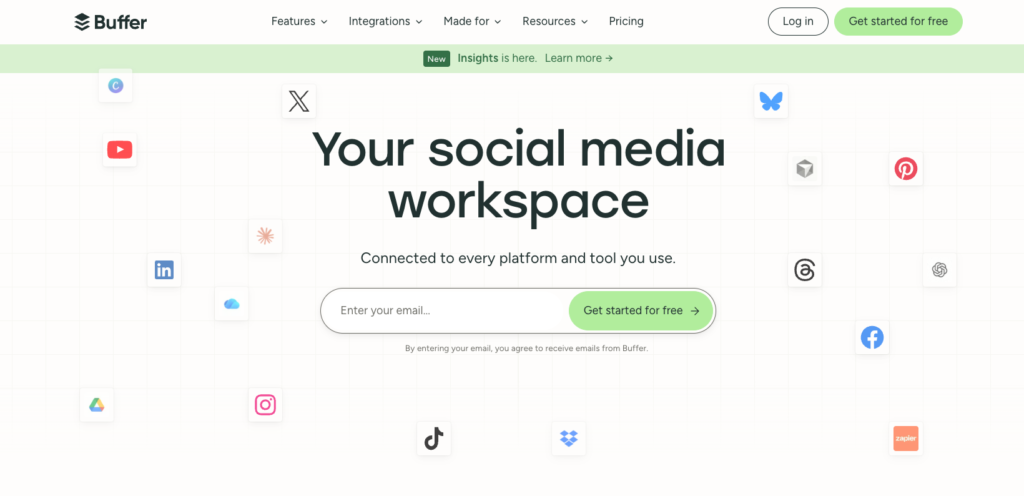The width and height of the screenshot is (1024, 496).
Task: Expand the Integrations dropdown menu
Action: point(385,22)
